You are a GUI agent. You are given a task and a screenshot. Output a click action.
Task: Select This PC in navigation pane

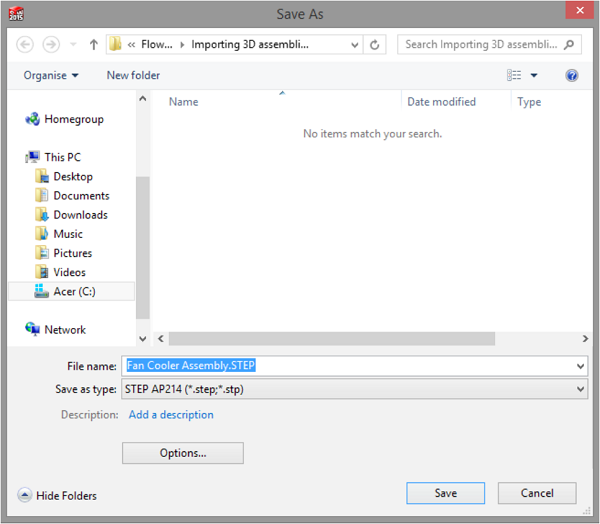tap(63, 157)
